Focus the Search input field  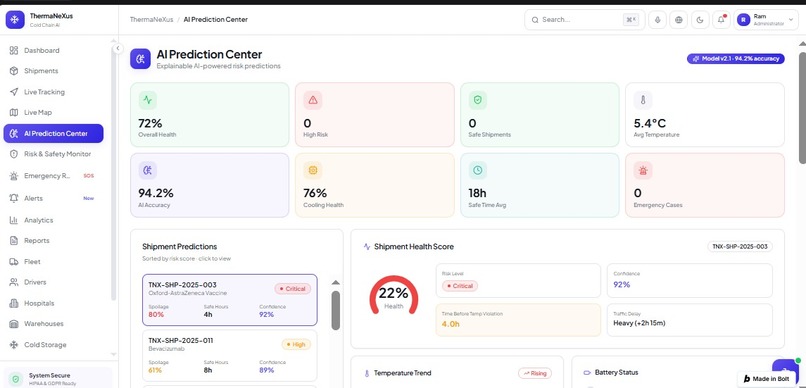584,20
